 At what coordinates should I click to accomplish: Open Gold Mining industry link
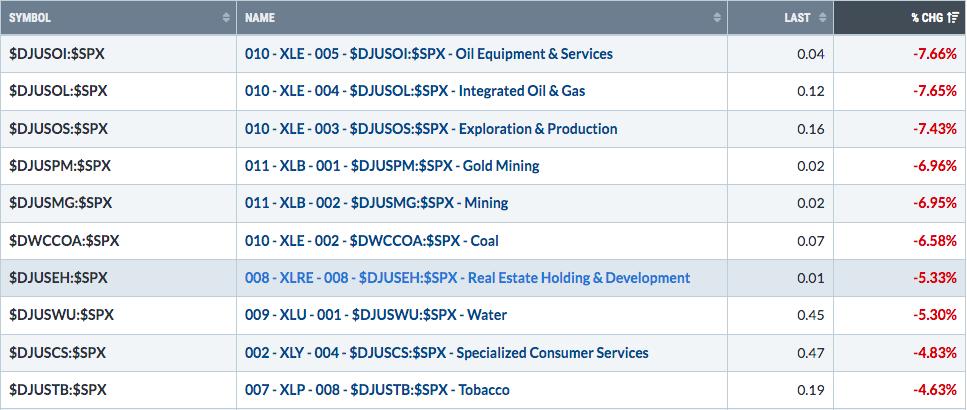[392, 166]
